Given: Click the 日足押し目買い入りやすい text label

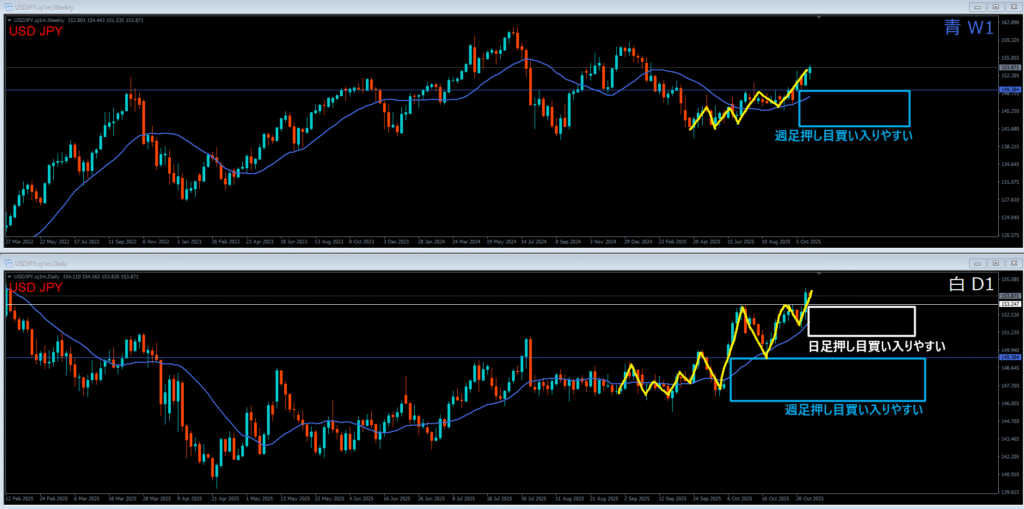Looking at the screenshot, I should click(876, 346).
